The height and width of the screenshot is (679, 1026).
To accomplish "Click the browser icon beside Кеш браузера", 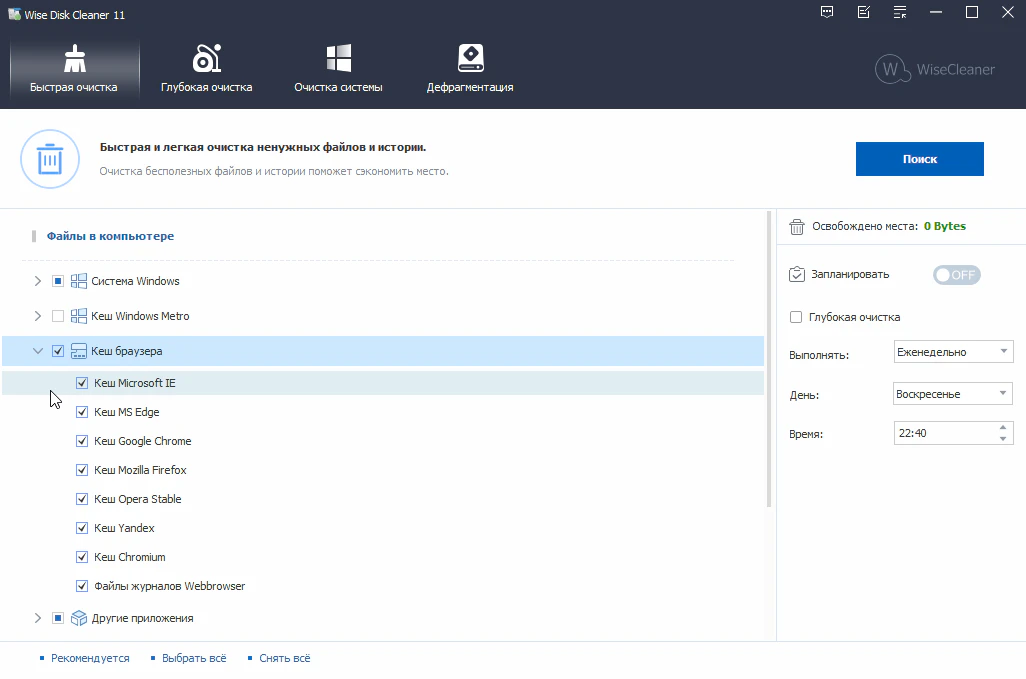I will (x=79, y=351).
